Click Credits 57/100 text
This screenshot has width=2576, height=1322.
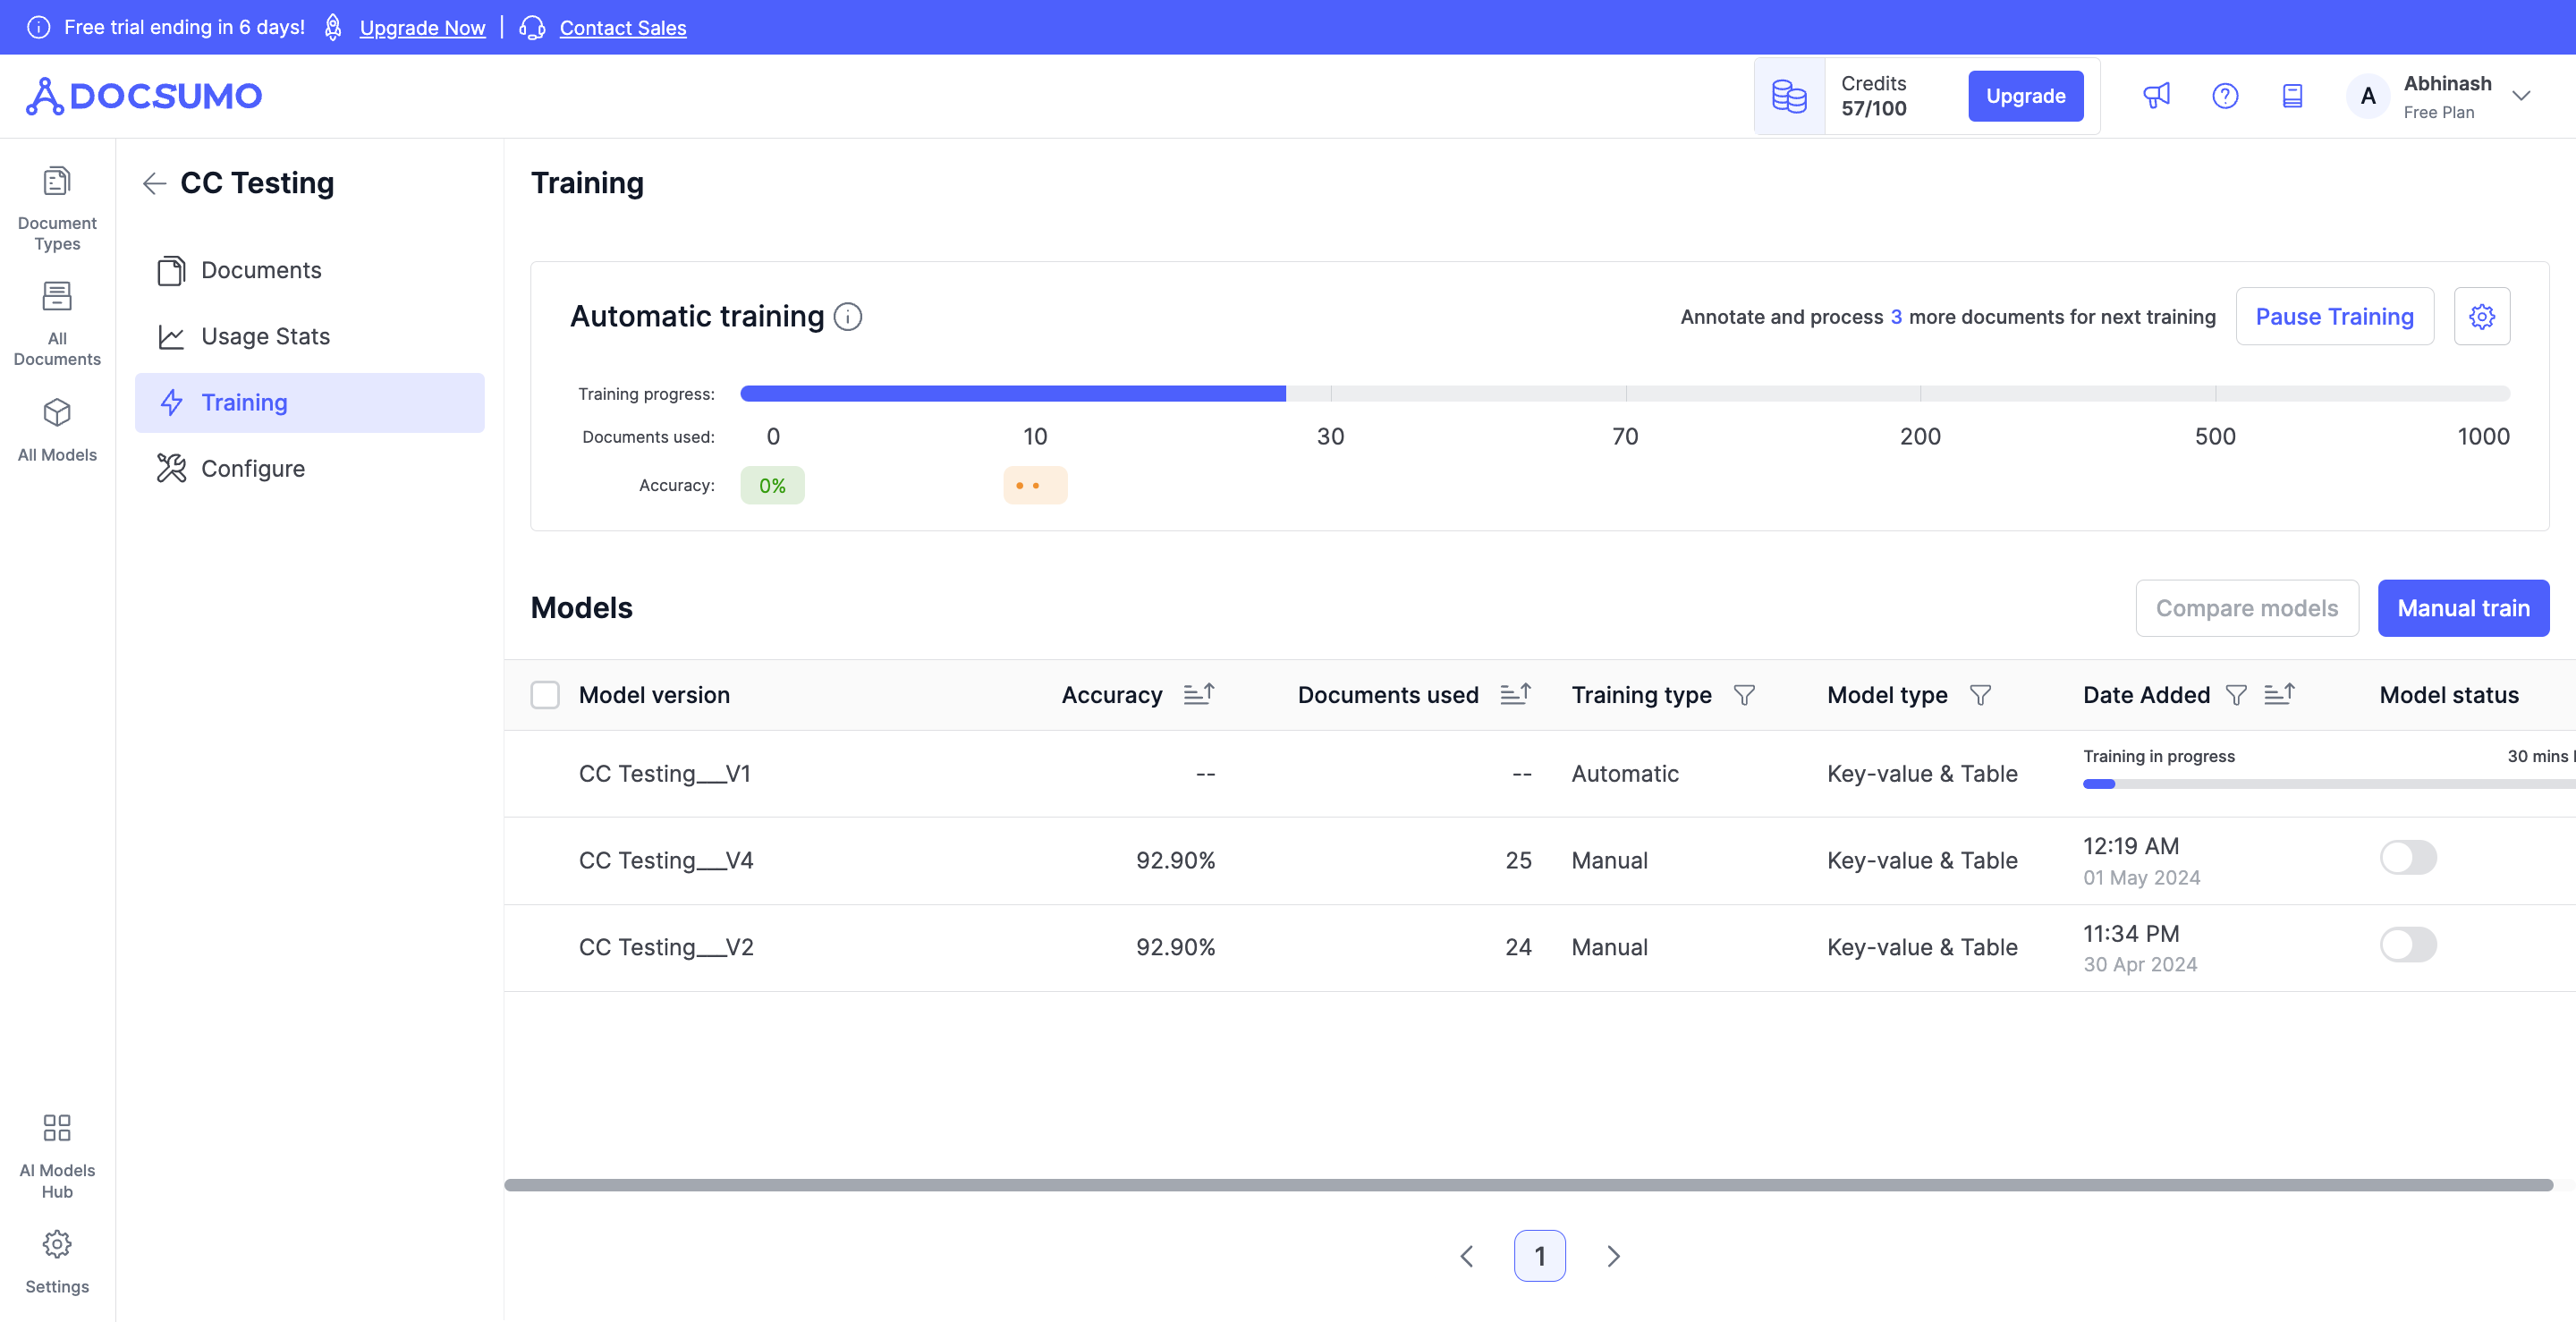(x=1873, y=96)
